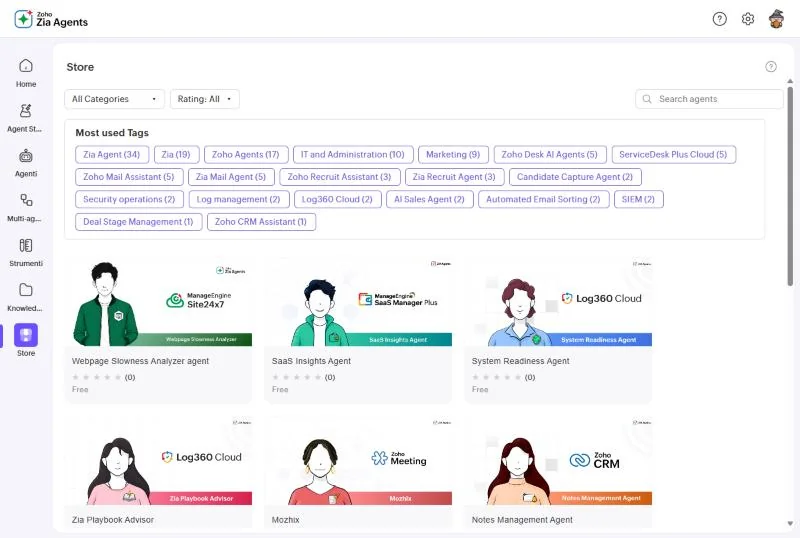Click star rating of System Readiness Agent
The width and height of the screenshot is (800, 538).
pos(497,377)
